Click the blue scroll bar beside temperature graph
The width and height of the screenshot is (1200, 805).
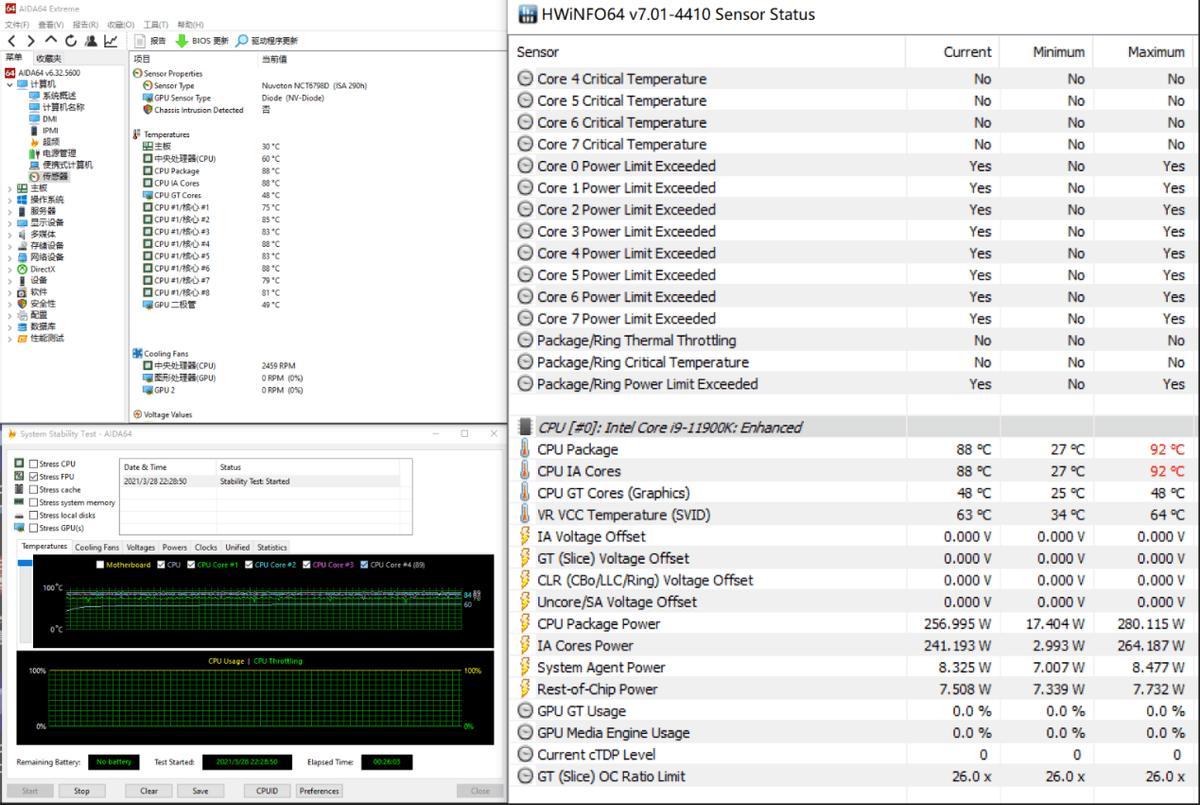click(x=25, y=563)
